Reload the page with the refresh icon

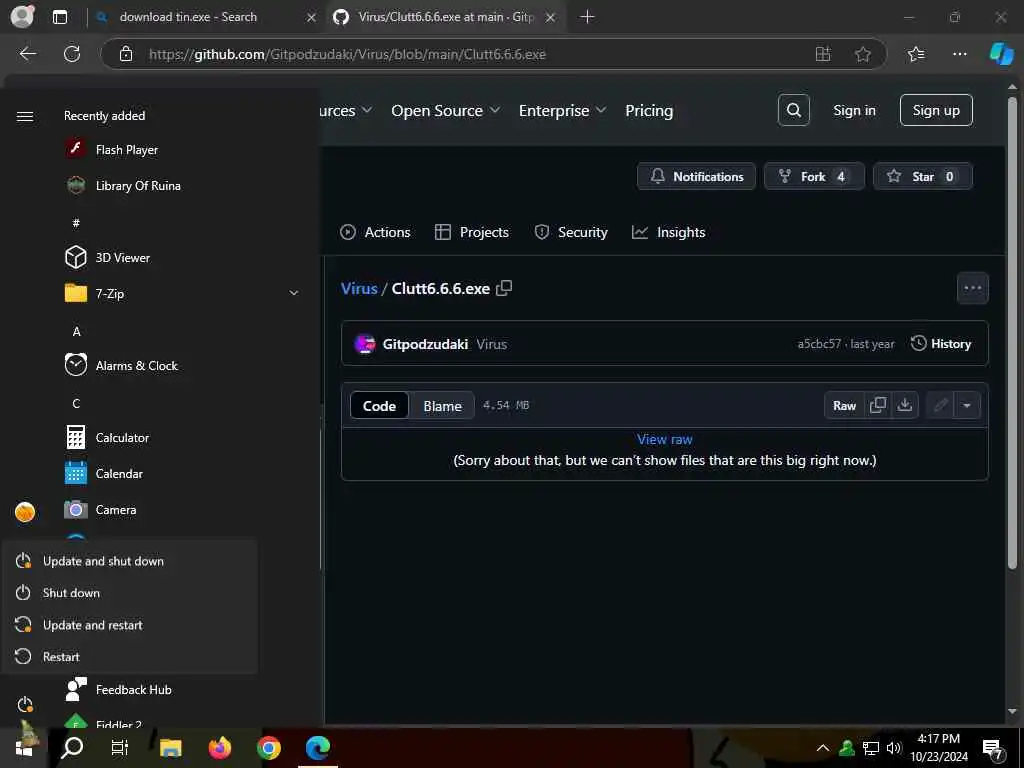[x=72, y=54]
